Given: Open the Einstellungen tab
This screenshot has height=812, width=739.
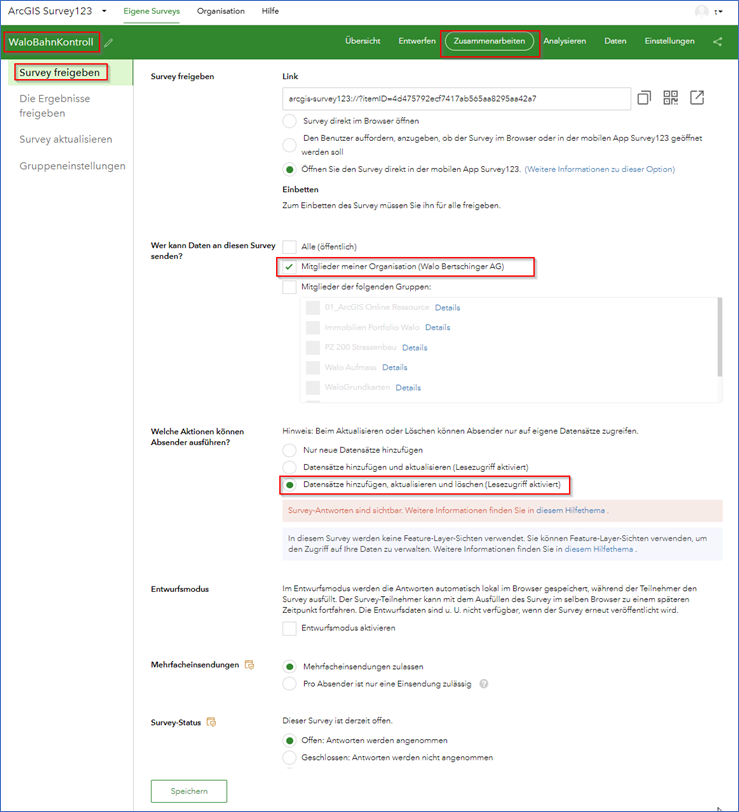Looking at the screenshot, I should coord(669,41).
